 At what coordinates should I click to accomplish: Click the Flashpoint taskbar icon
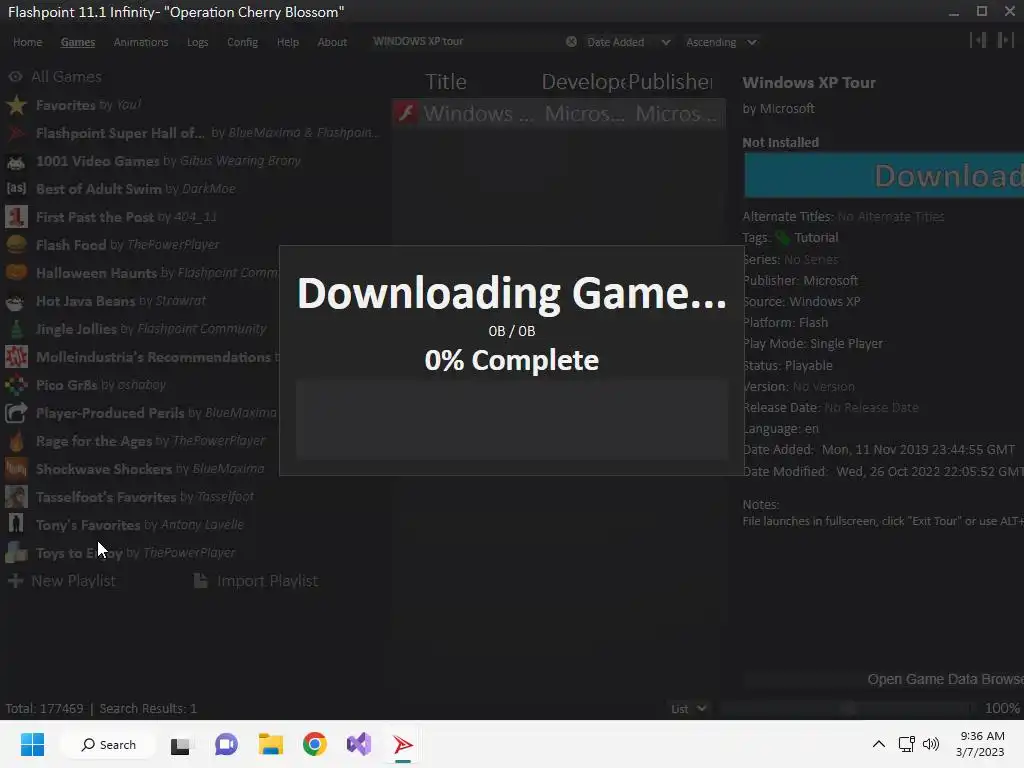(x=403, y=744)
